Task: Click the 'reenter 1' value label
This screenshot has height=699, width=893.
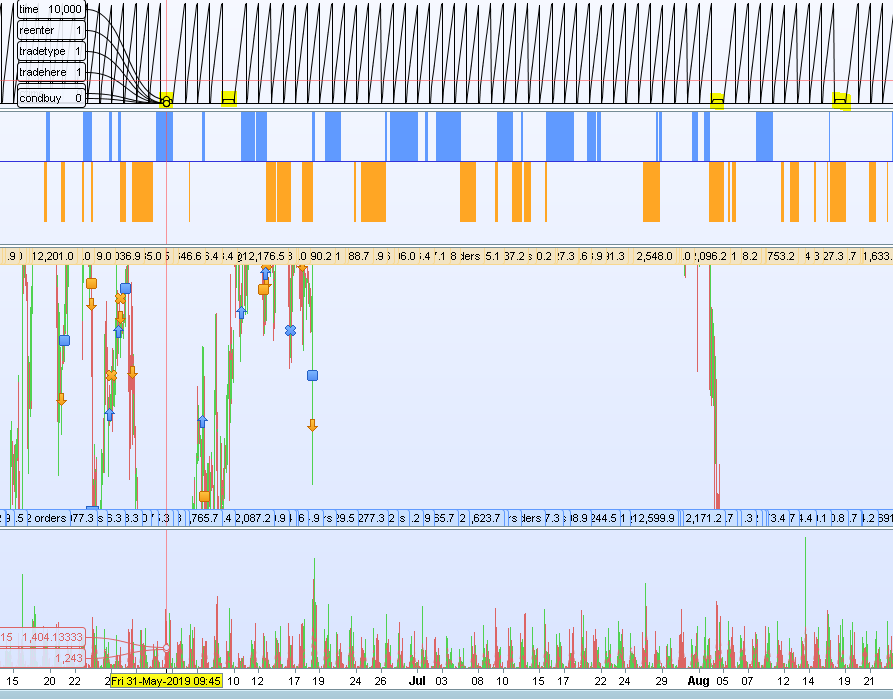Action: (x=51, y=30)
